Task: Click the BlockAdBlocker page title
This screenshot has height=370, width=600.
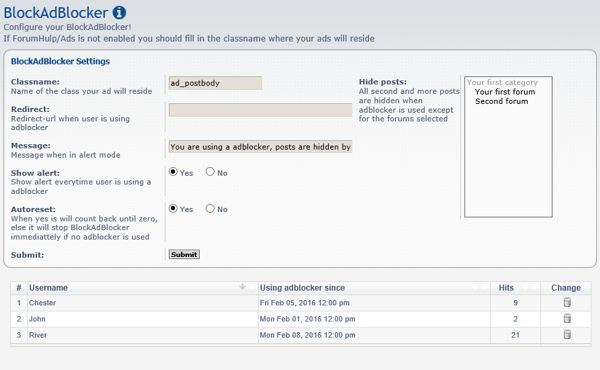Action: point(56,13)
